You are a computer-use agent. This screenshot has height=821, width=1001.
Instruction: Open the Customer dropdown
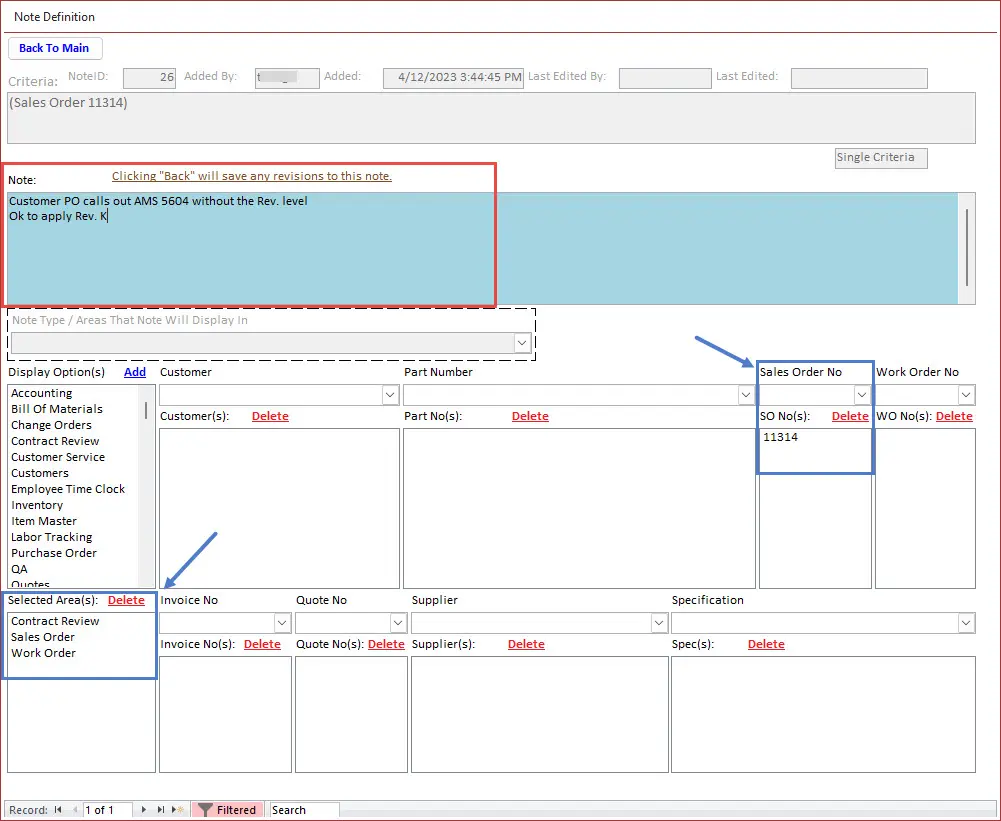pos(390,396)
